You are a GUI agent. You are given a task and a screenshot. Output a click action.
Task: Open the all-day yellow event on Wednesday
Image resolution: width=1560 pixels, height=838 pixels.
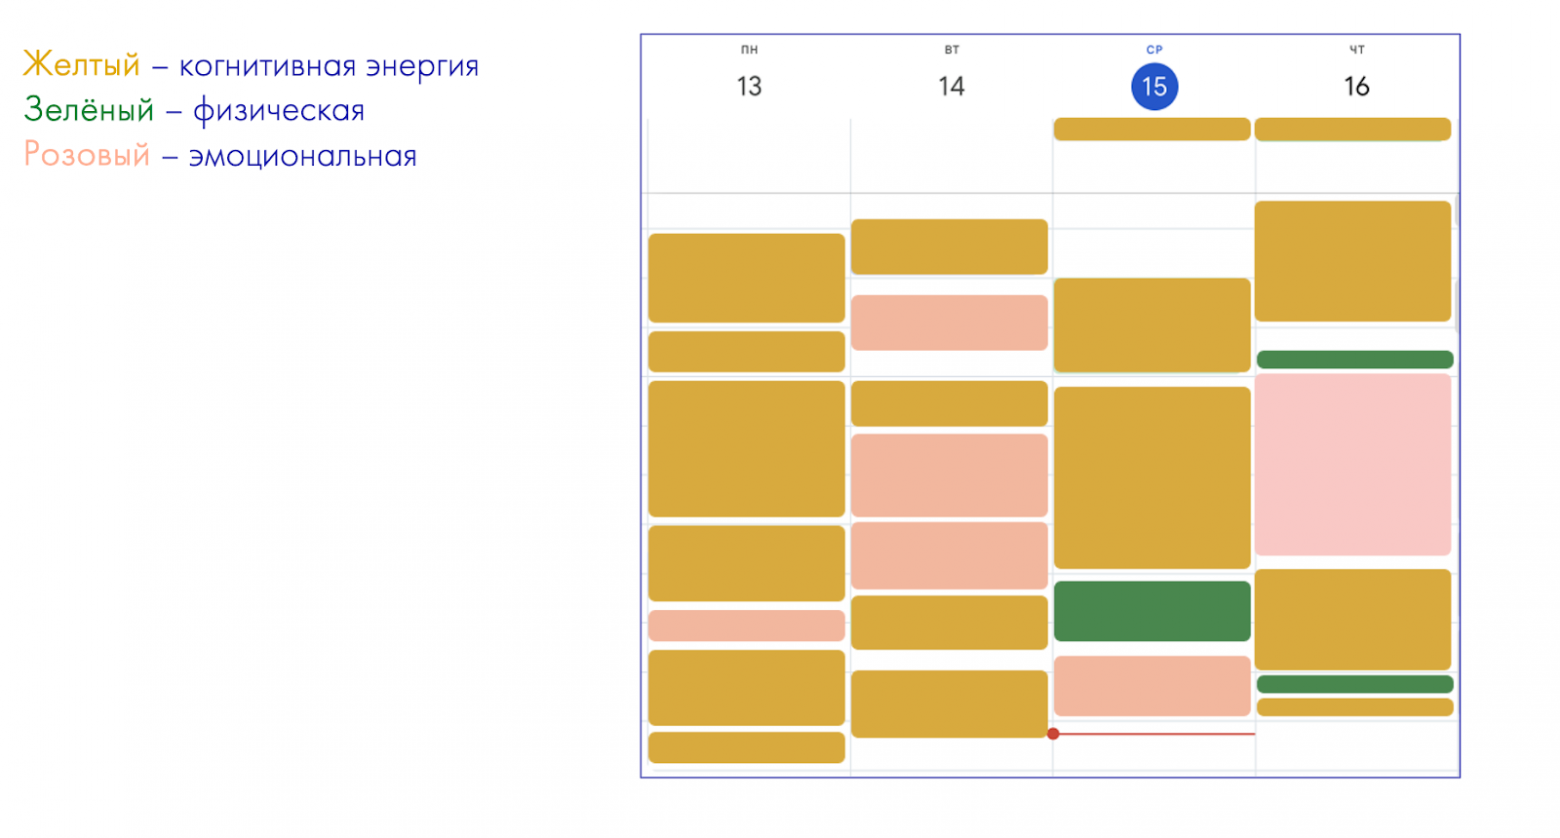pos(1152,129)
